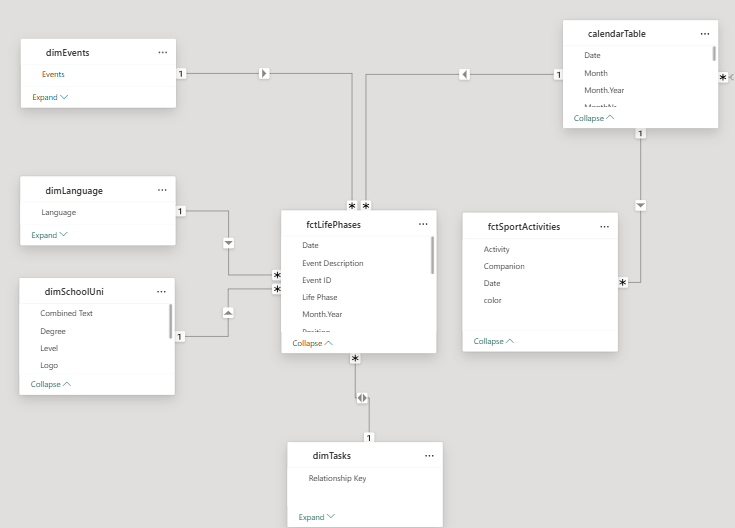
Task: Select dimLanguage relationship direction arrow
Action: 228,243
